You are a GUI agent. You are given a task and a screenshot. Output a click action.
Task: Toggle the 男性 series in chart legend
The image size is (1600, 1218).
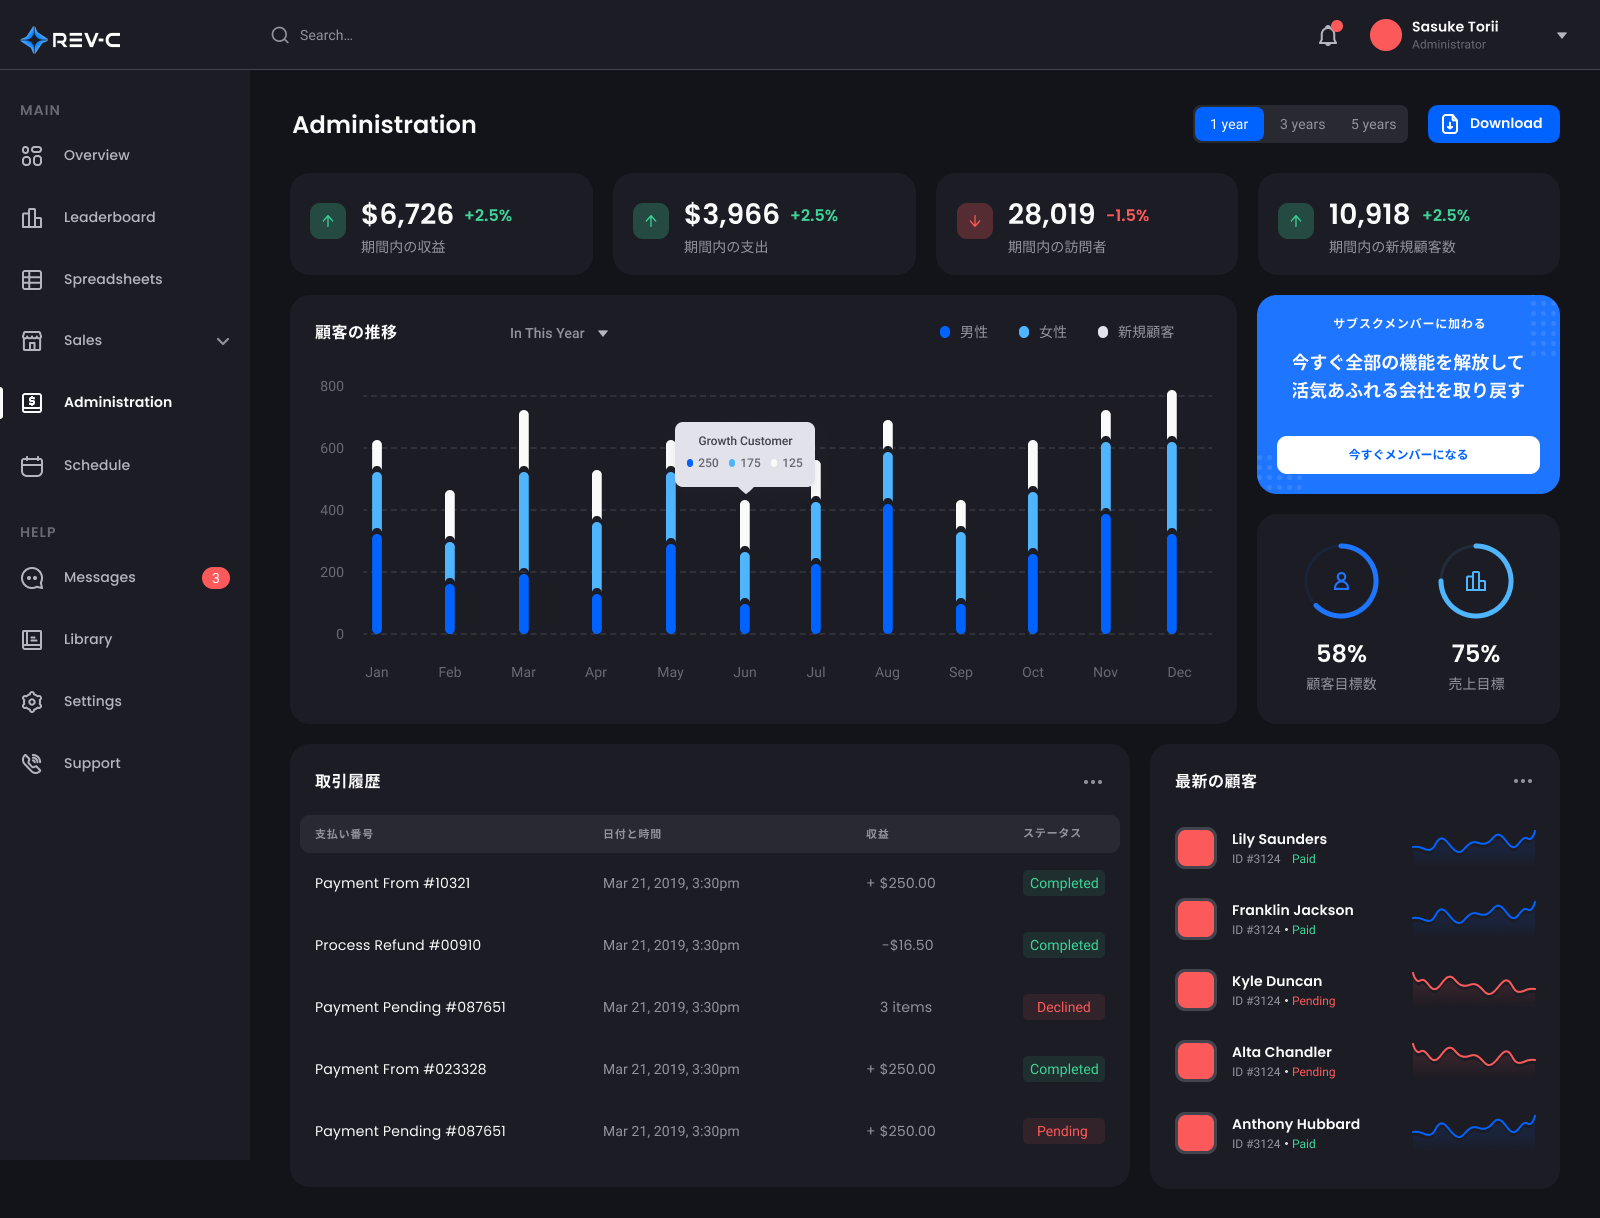point(964,332)
